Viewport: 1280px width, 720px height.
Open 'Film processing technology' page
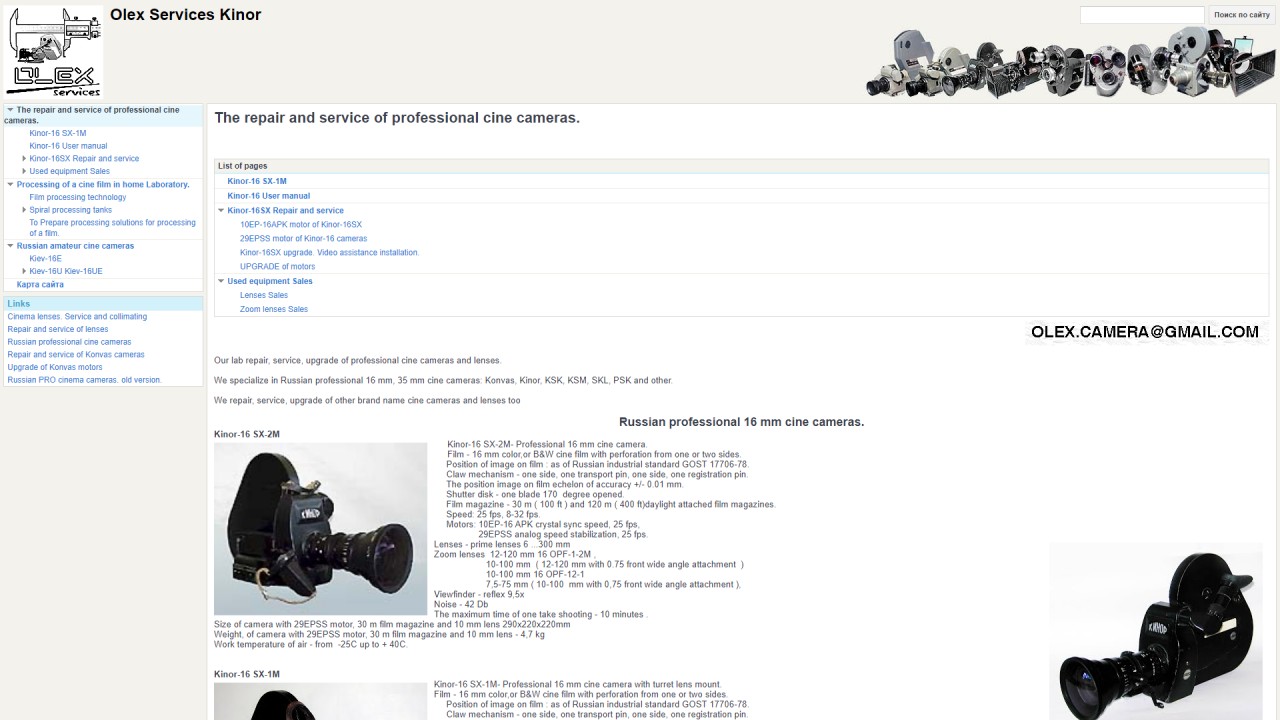click(78, 198)
